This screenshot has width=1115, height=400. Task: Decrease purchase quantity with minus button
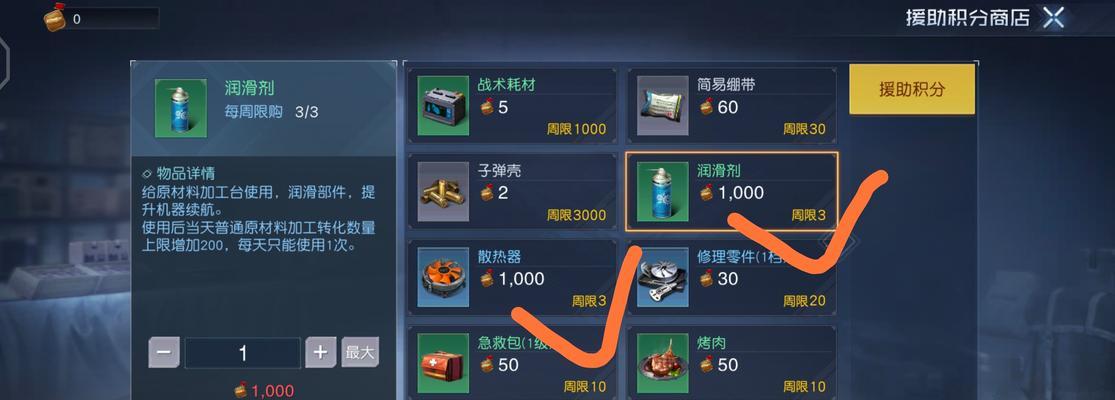[x=164, y=352]
